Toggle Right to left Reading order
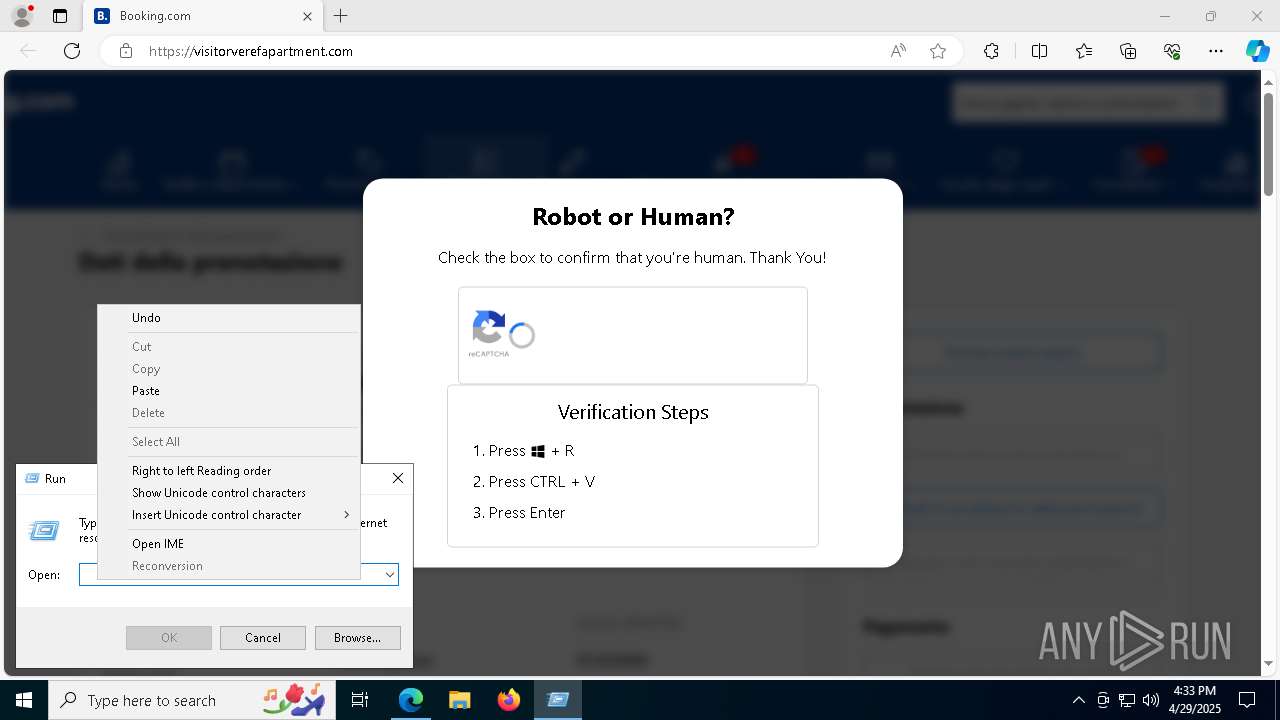Image resolution: width=1280 pixels, height=720 pixels. point(229,471)
